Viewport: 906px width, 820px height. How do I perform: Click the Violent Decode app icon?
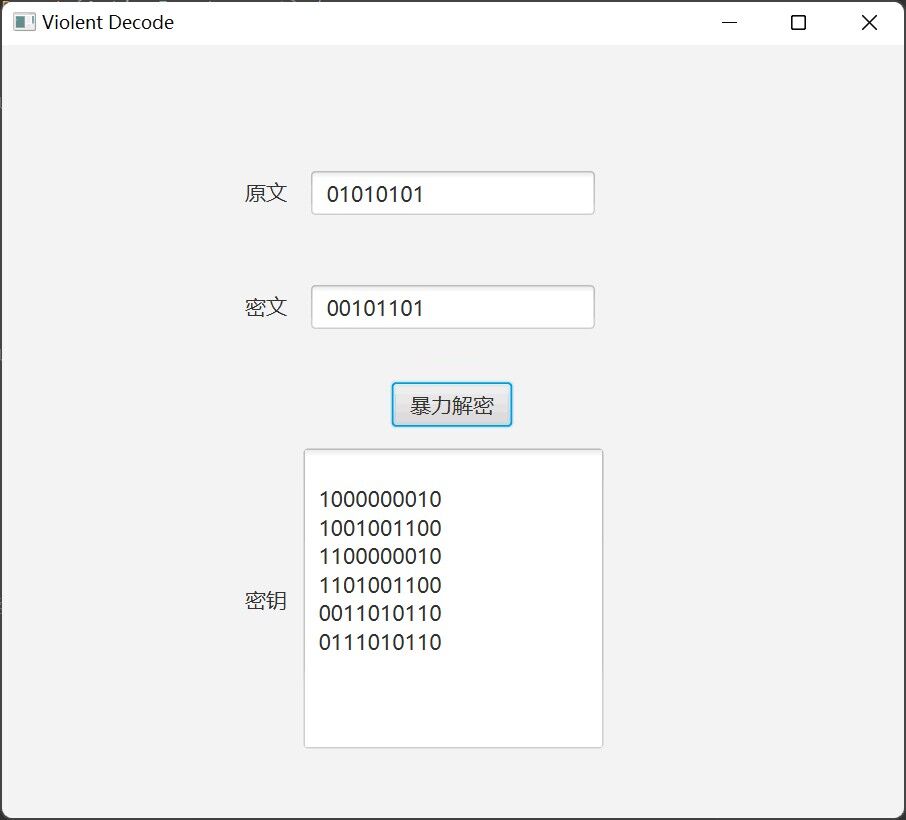(x=24, y=22)
